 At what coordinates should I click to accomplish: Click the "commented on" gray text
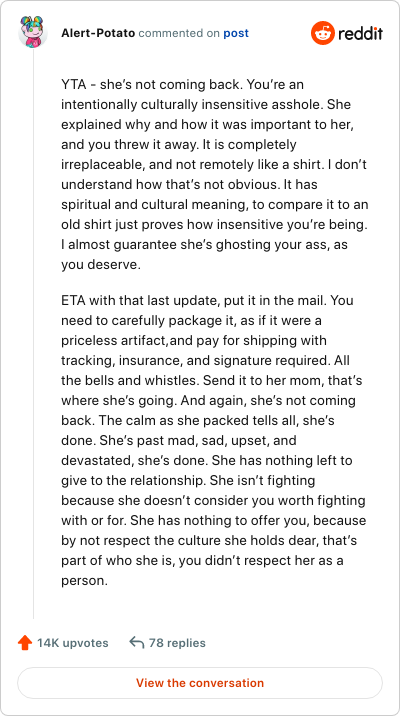179,33
